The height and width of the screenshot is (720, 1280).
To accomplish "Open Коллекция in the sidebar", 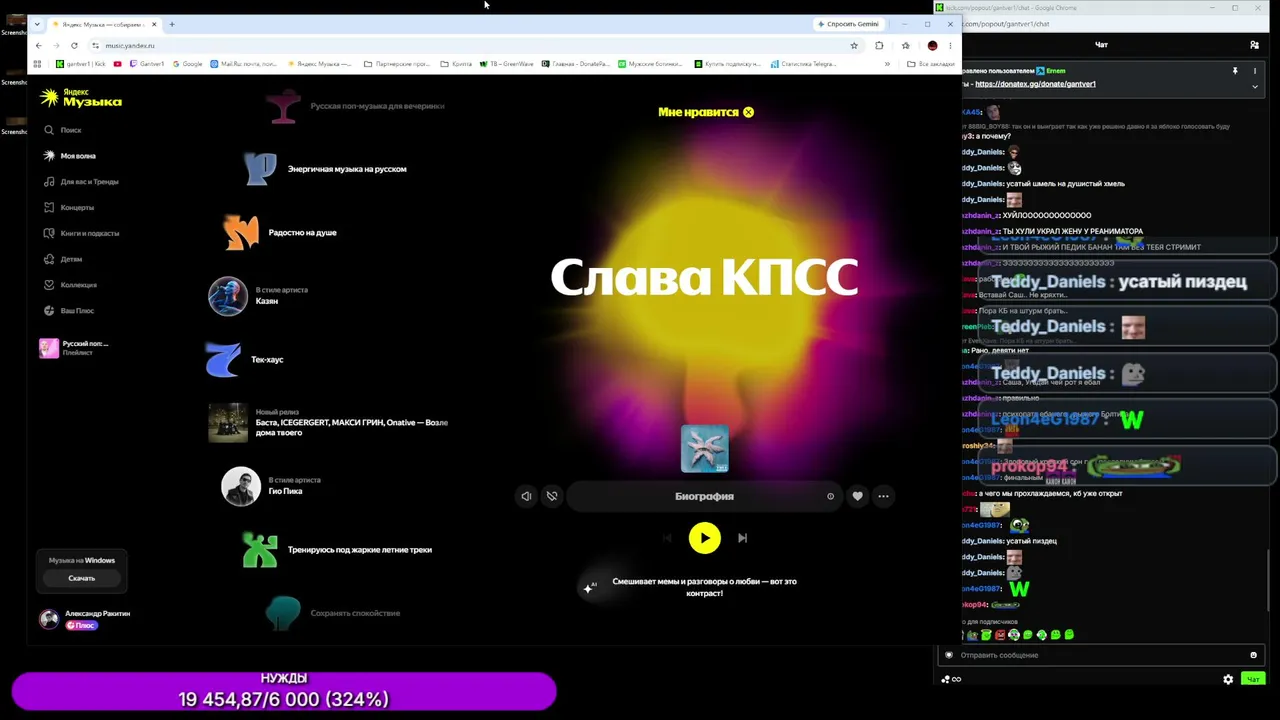I will 70,285.
